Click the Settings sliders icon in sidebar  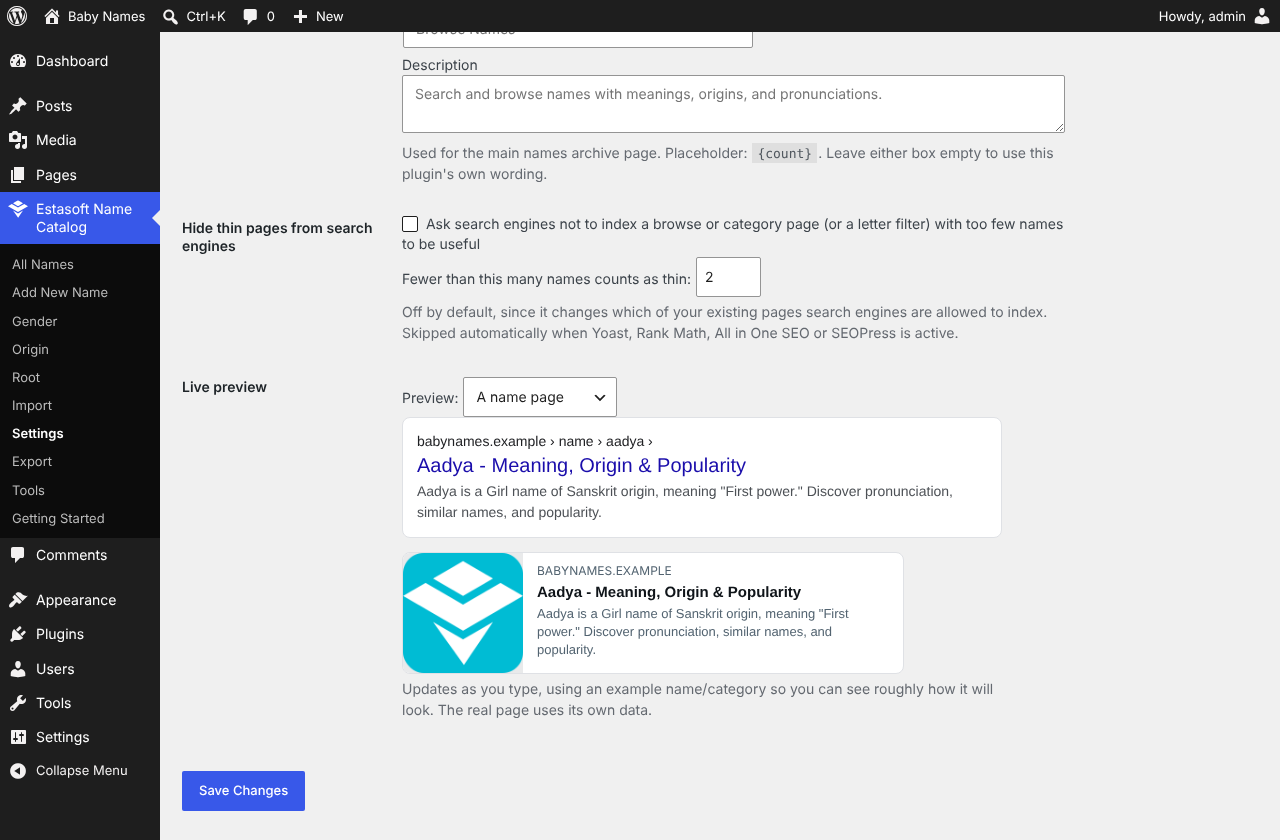coord(18,737)
